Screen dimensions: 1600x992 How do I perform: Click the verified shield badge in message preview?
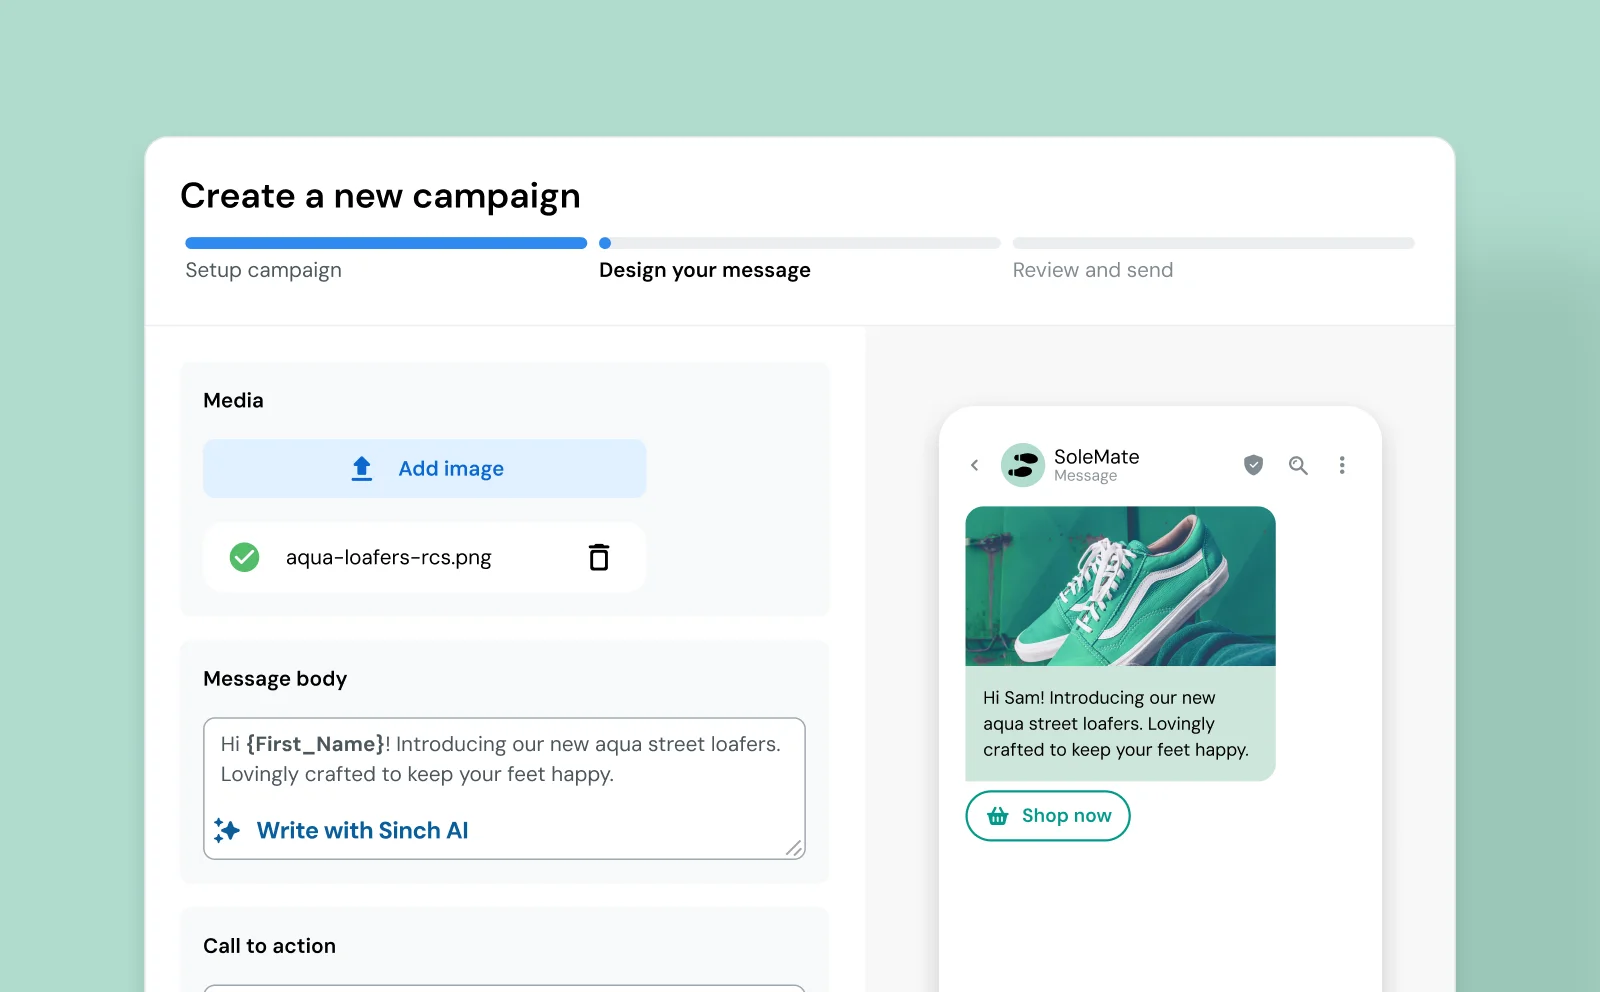1252,465
